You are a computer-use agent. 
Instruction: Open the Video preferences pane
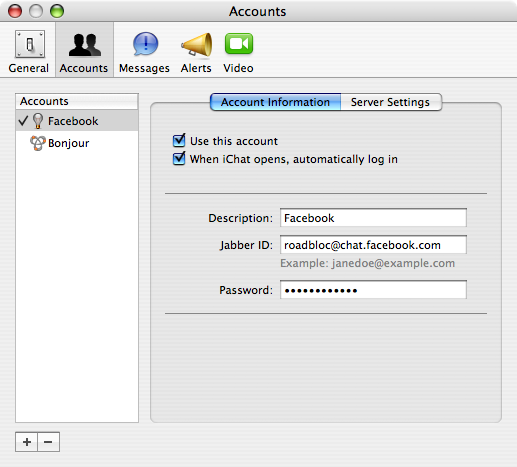pyautogui.click(x=238, y=51)
